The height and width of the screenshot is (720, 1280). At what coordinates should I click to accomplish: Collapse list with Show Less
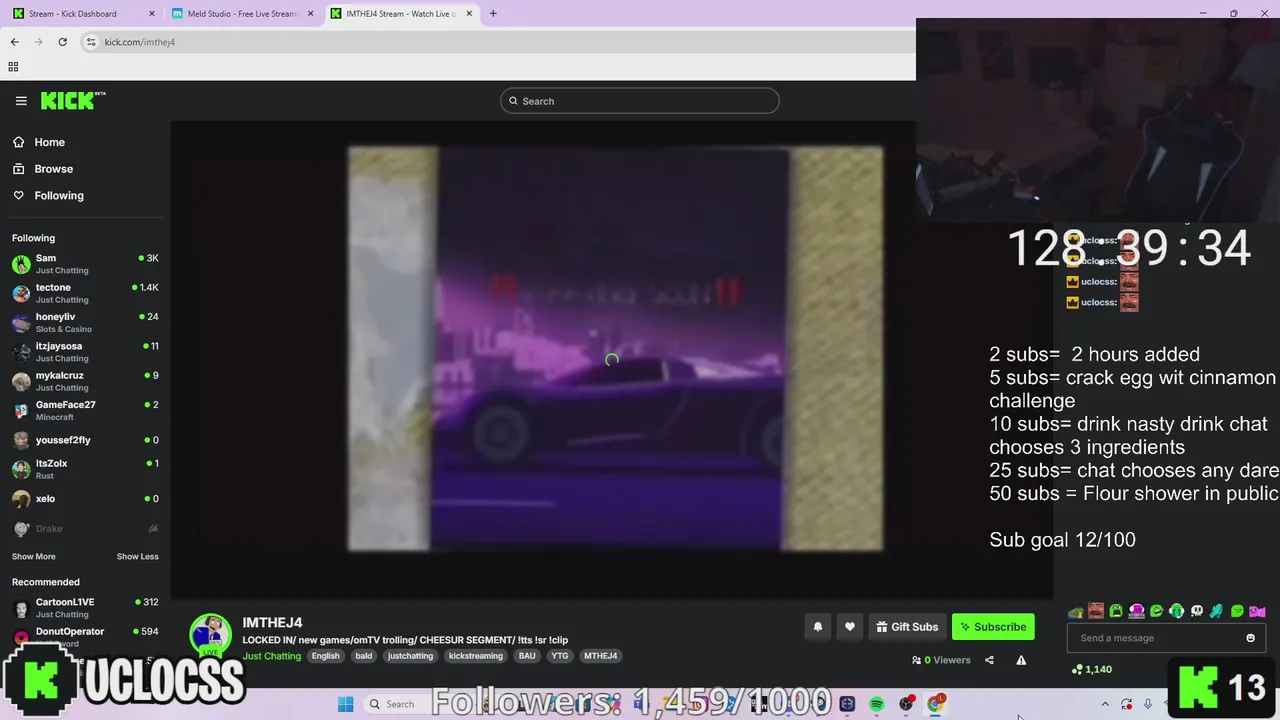(x=138, y=557)
